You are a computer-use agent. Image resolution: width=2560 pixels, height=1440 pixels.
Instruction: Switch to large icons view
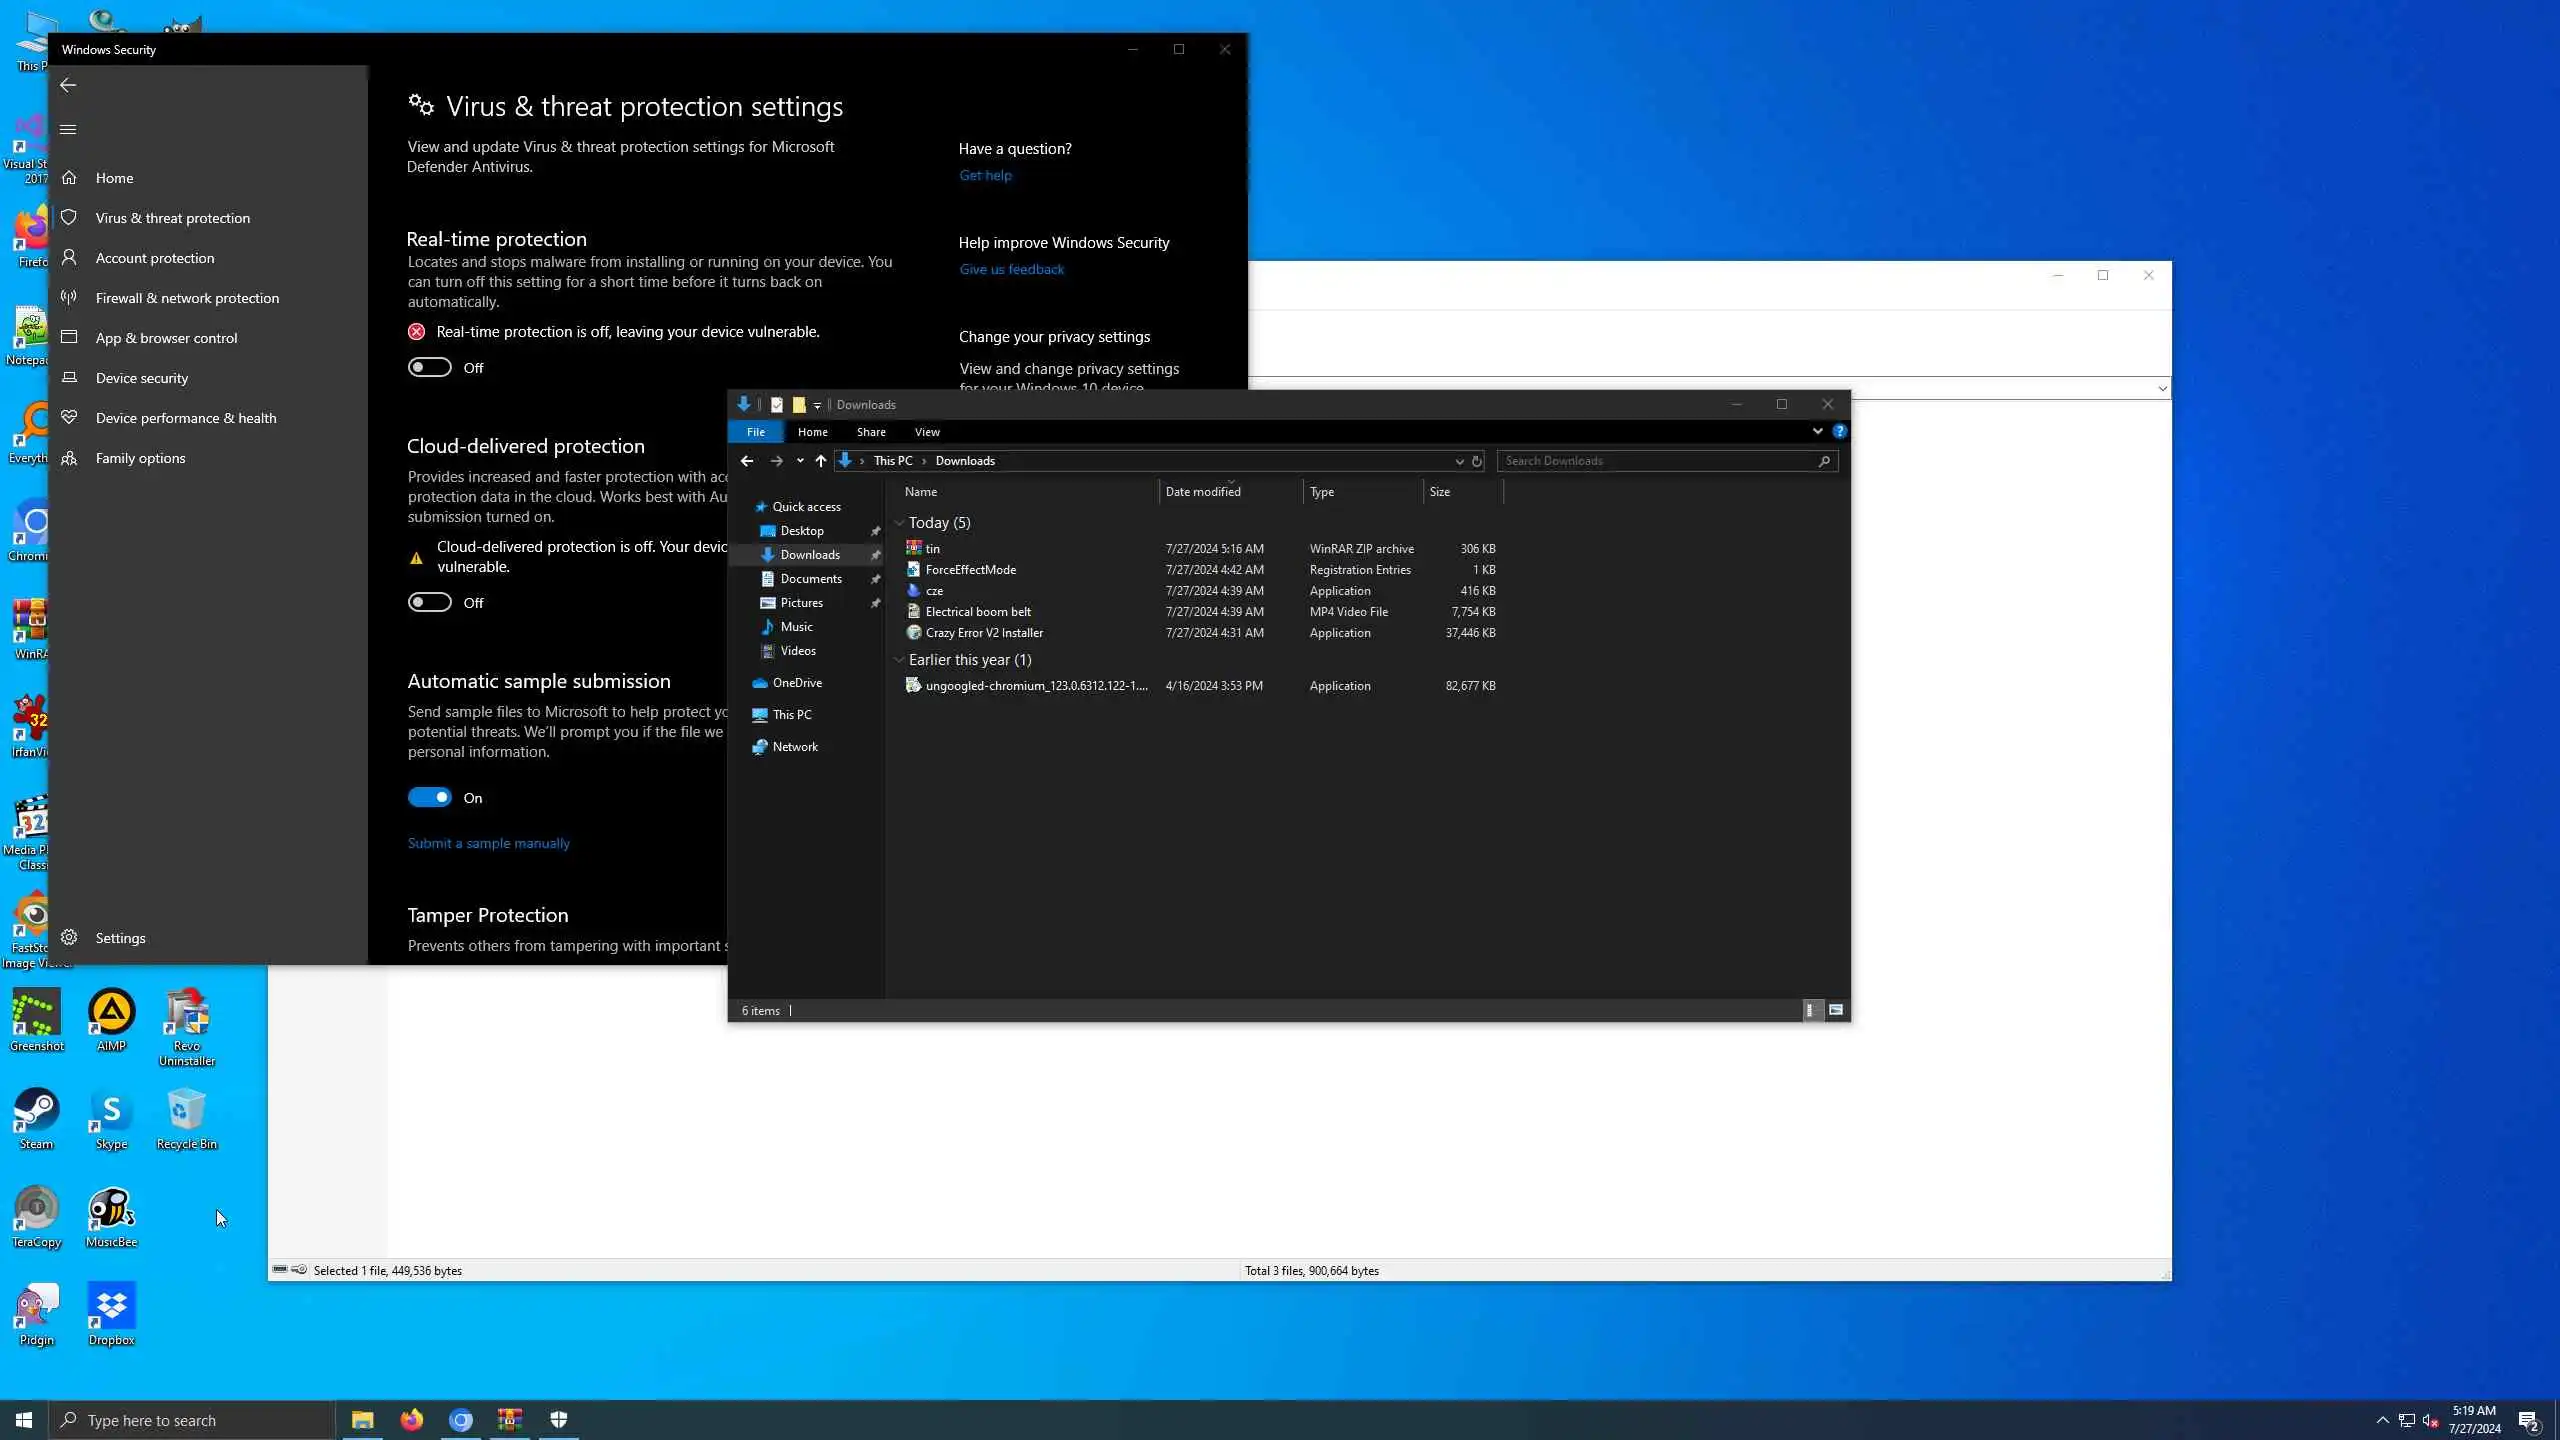coord(1836,1010)
